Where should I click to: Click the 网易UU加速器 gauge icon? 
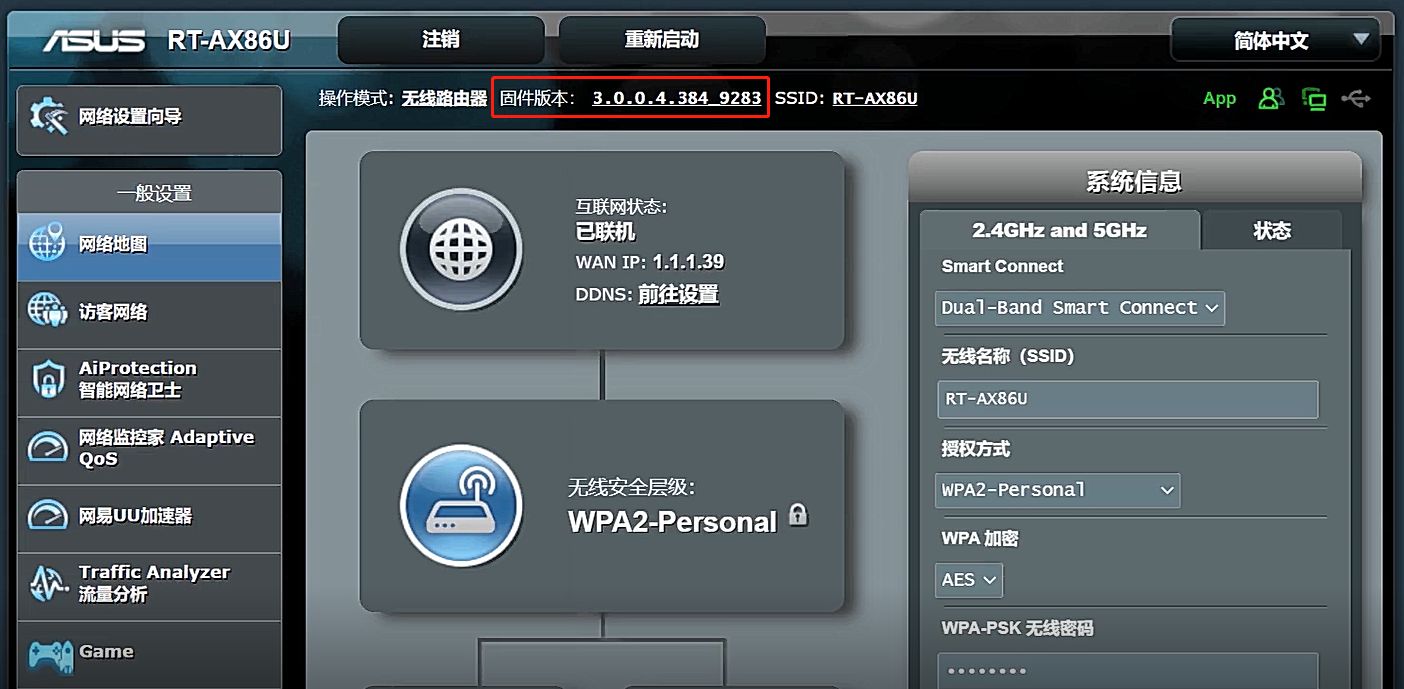[48, 515]
